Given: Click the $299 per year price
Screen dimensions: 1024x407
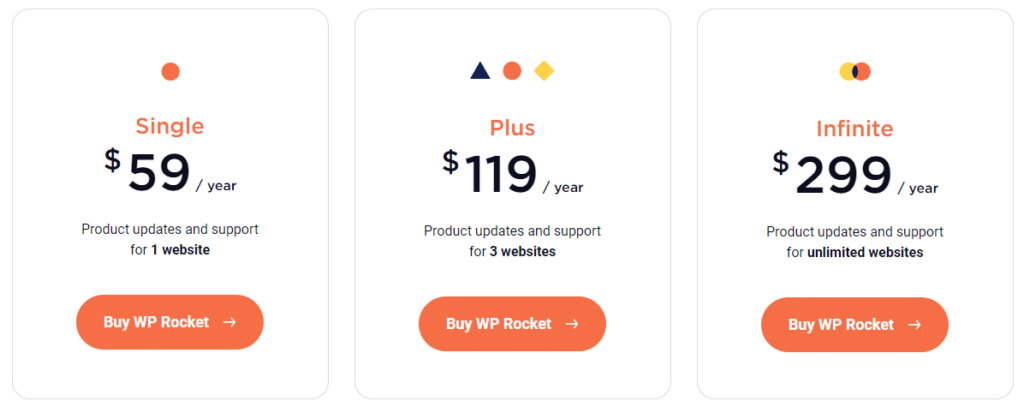Looking at the screenshot, I should click(x=843, y=175).
